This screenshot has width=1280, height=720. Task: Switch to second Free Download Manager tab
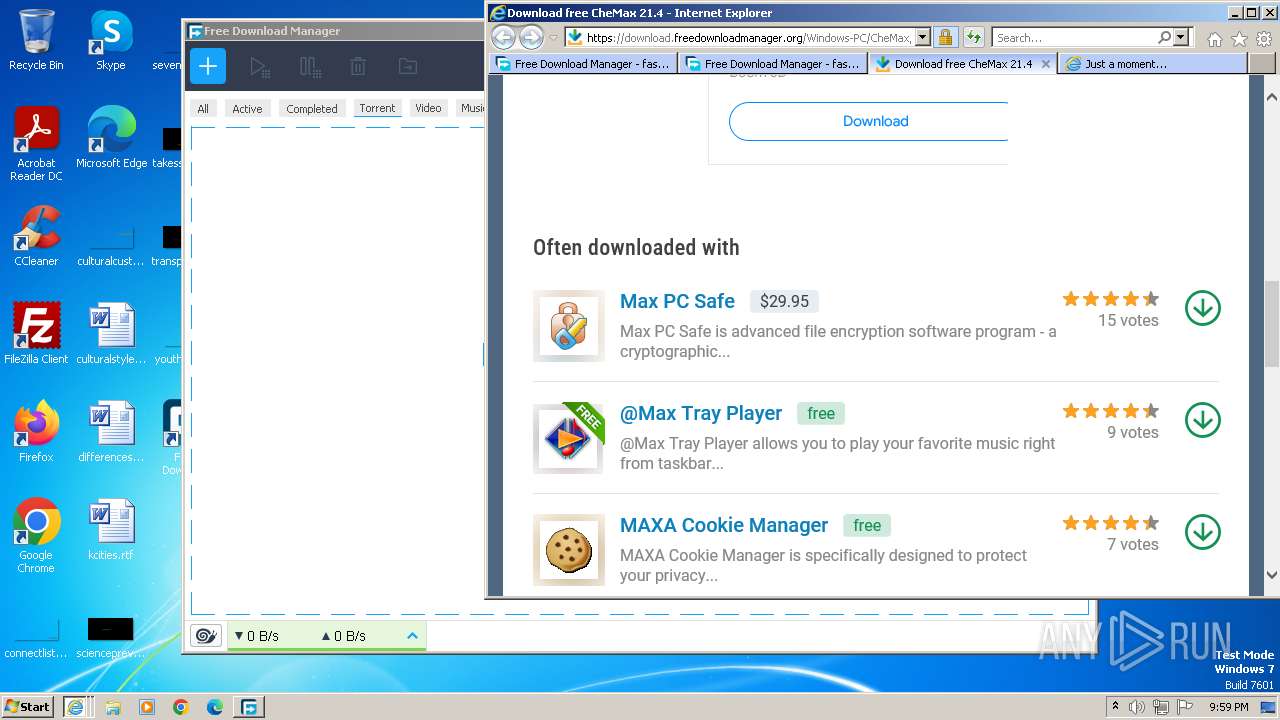pos(772,63)
